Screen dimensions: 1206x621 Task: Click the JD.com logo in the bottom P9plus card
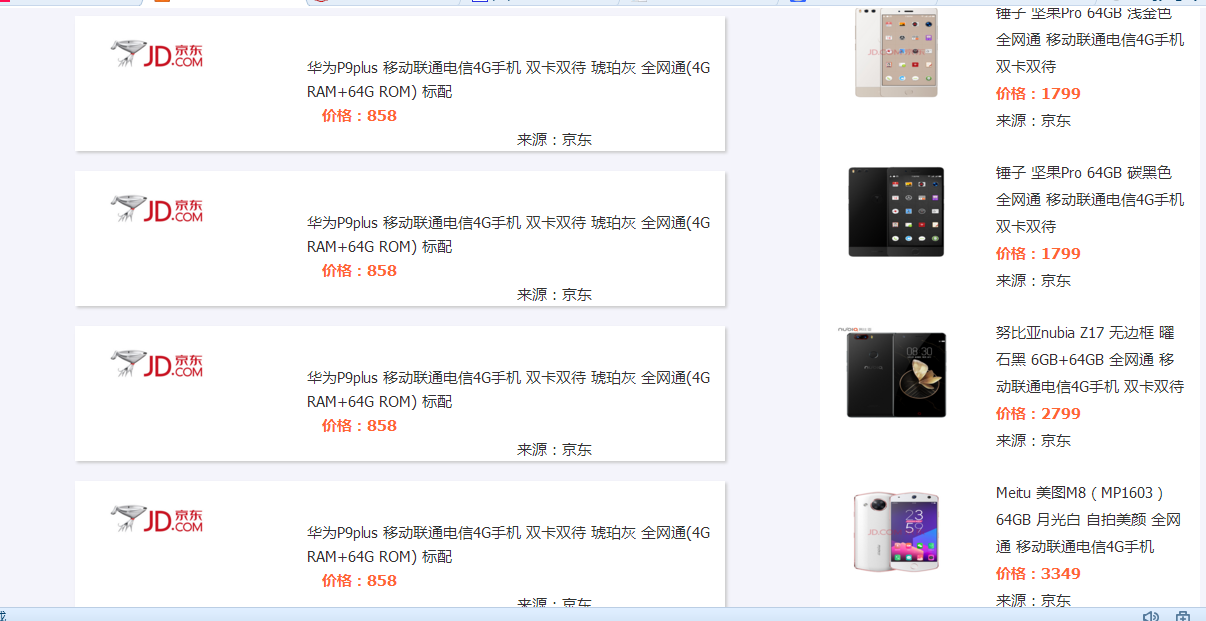157,519
